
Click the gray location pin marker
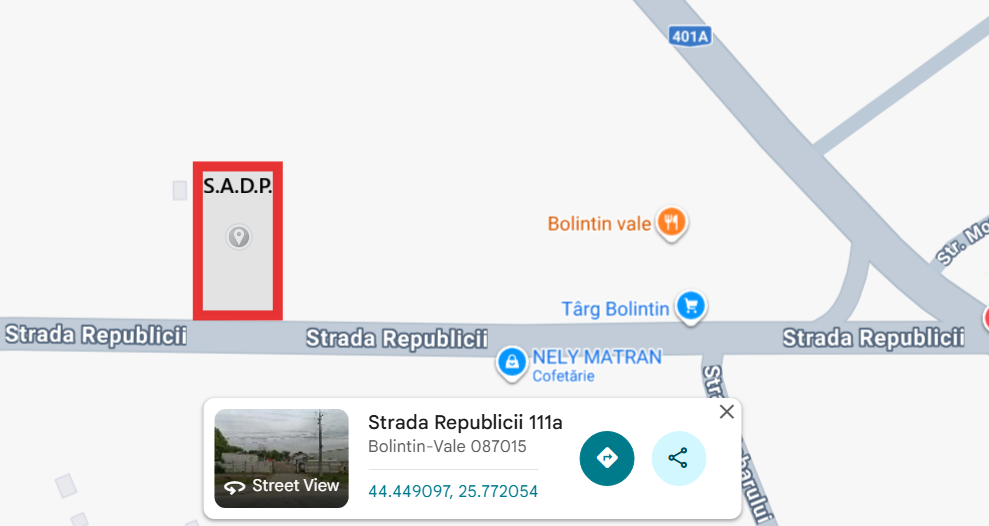coord(238,237)
